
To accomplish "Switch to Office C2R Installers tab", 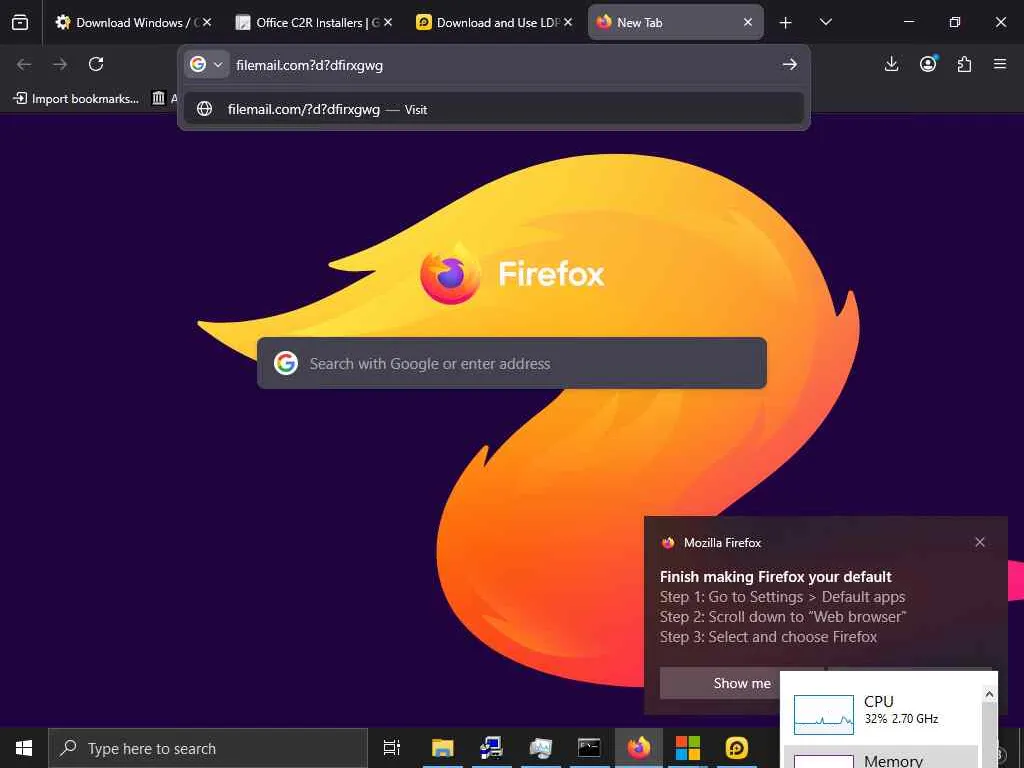I will 313,22.
